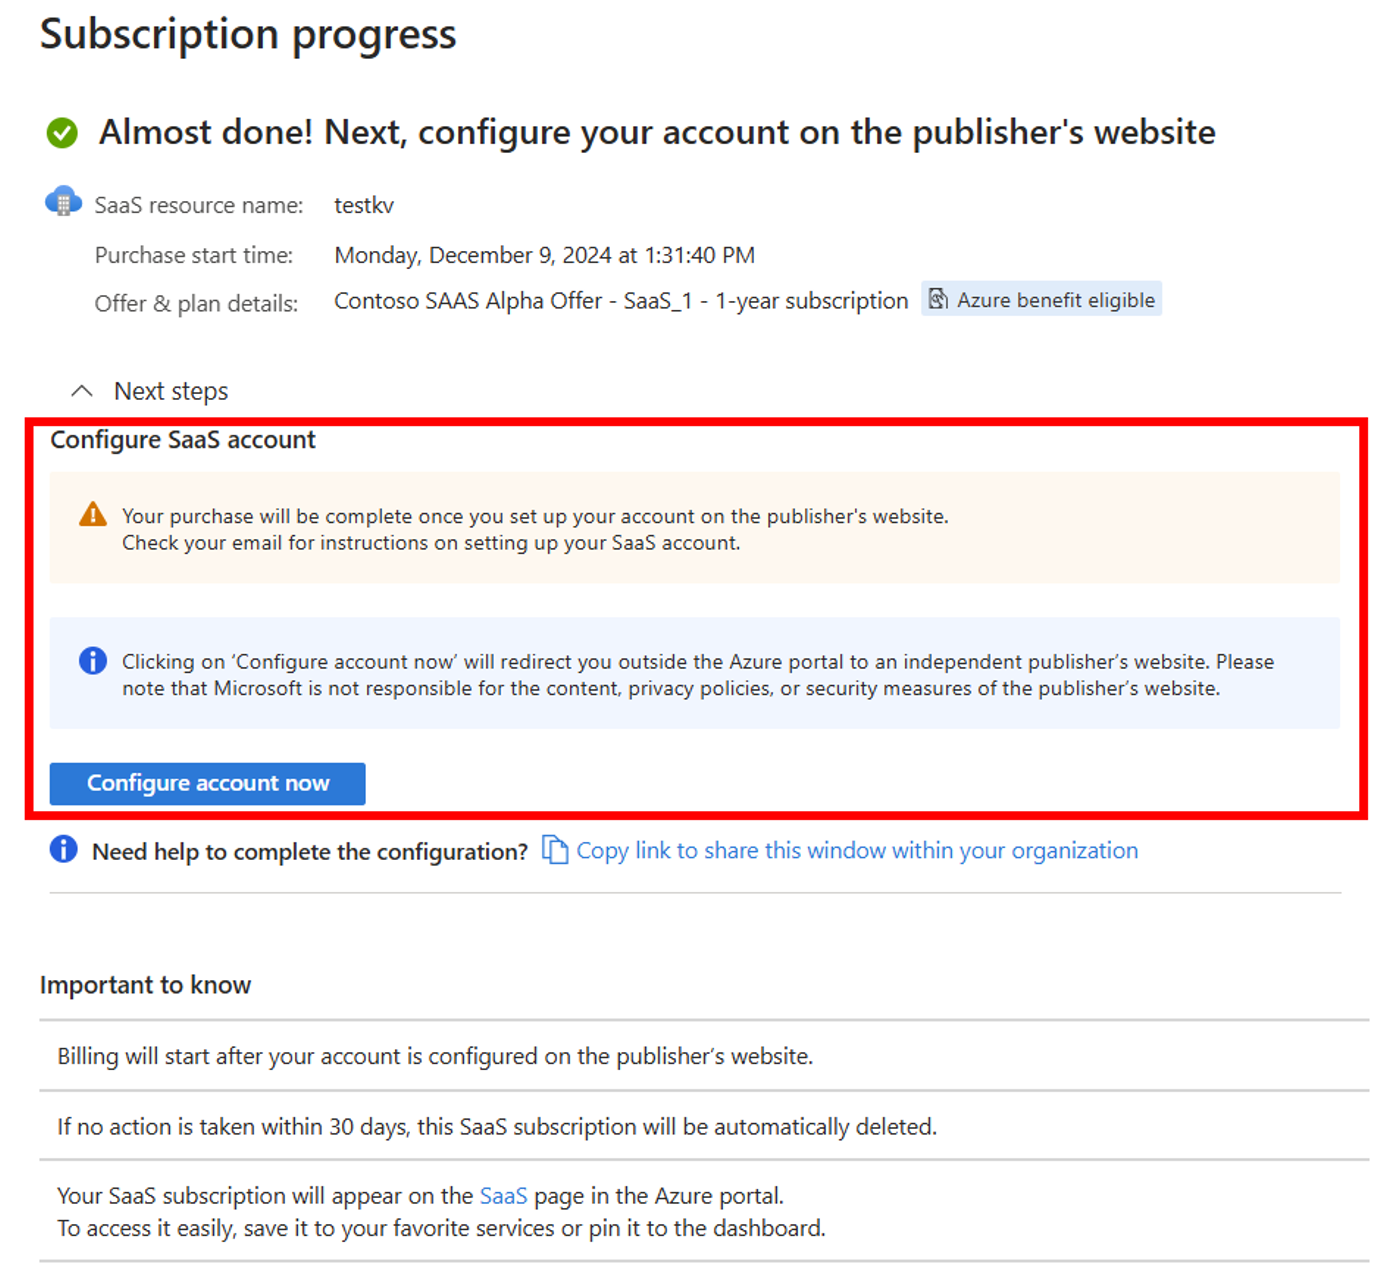Viewport: 1392px width, 1286px height.
Task: Open the SaaS page link
Action: (x=503, y=1196)
